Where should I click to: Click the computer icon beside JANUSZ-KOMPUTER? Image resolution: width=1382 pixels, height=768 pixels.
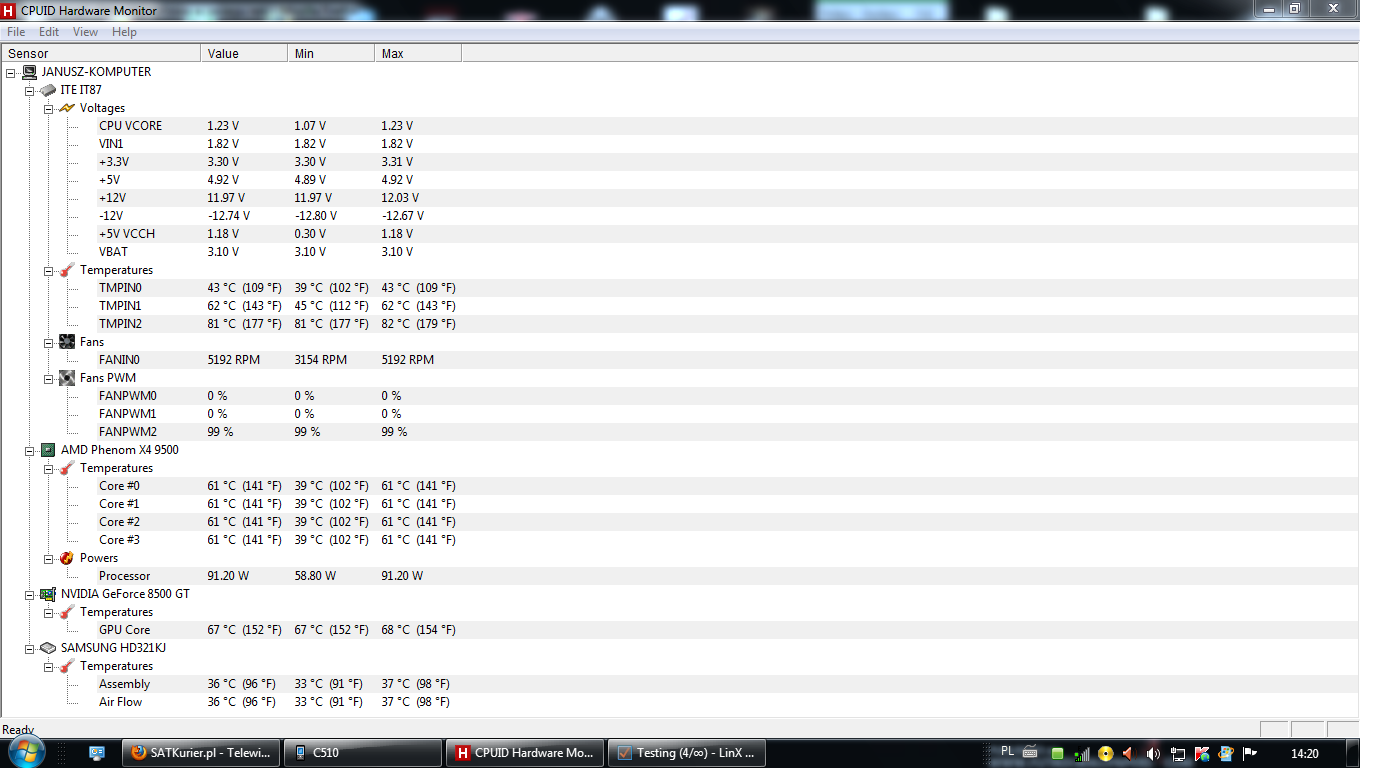coord(29,72)
